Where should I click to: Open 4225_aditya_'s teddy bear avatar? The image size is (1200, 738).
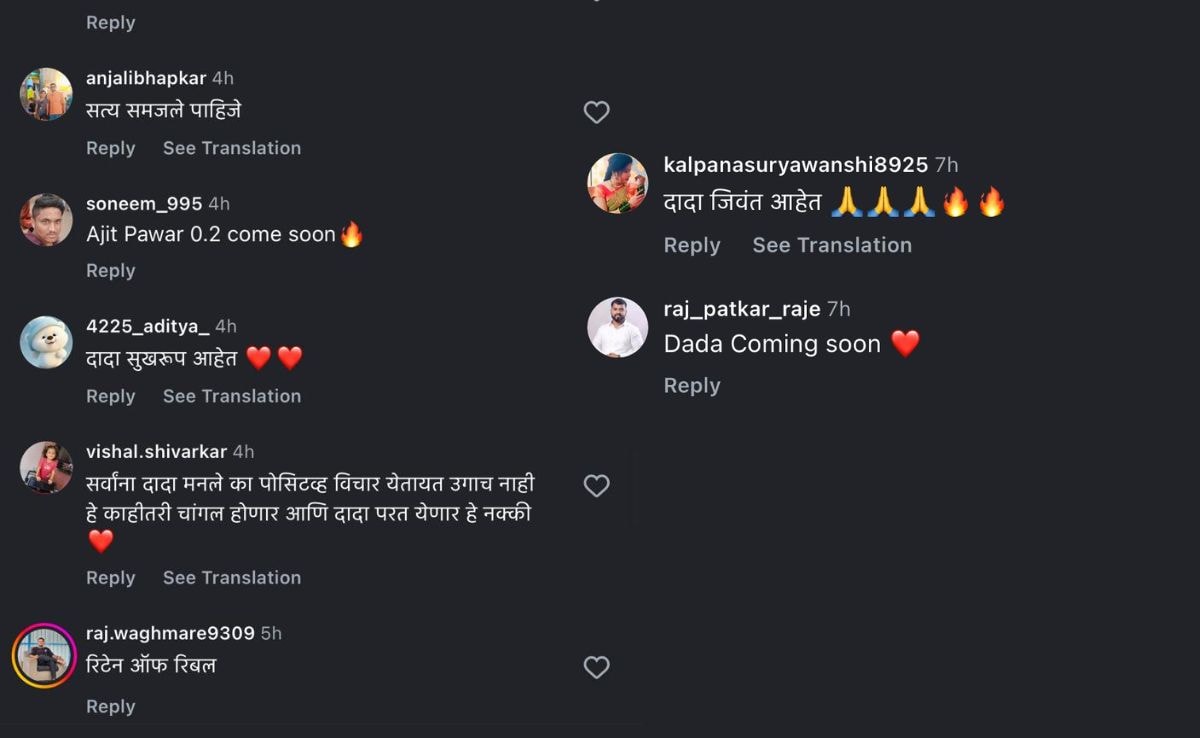click(x=46, y=342)
